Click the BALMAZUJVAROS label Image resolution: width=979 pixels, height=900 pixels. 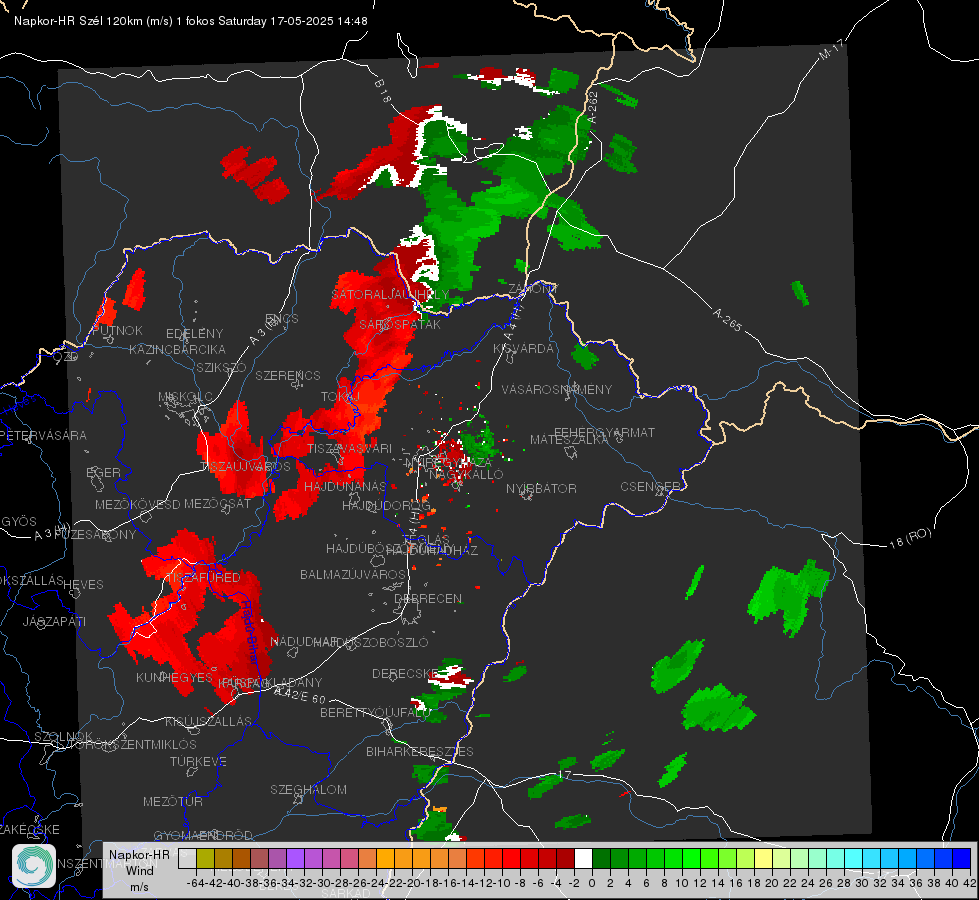pyautogui.click(x=353, y=574)
